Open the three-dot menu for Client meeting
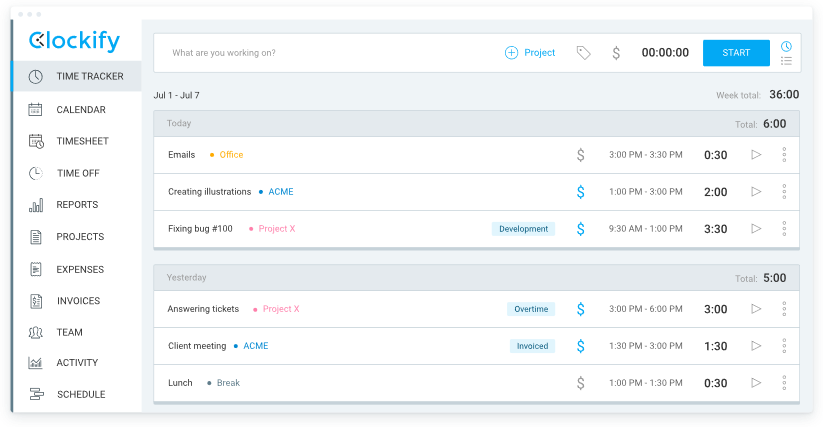The width and height of the screenshot is (823, 427). tap(784, 346)
